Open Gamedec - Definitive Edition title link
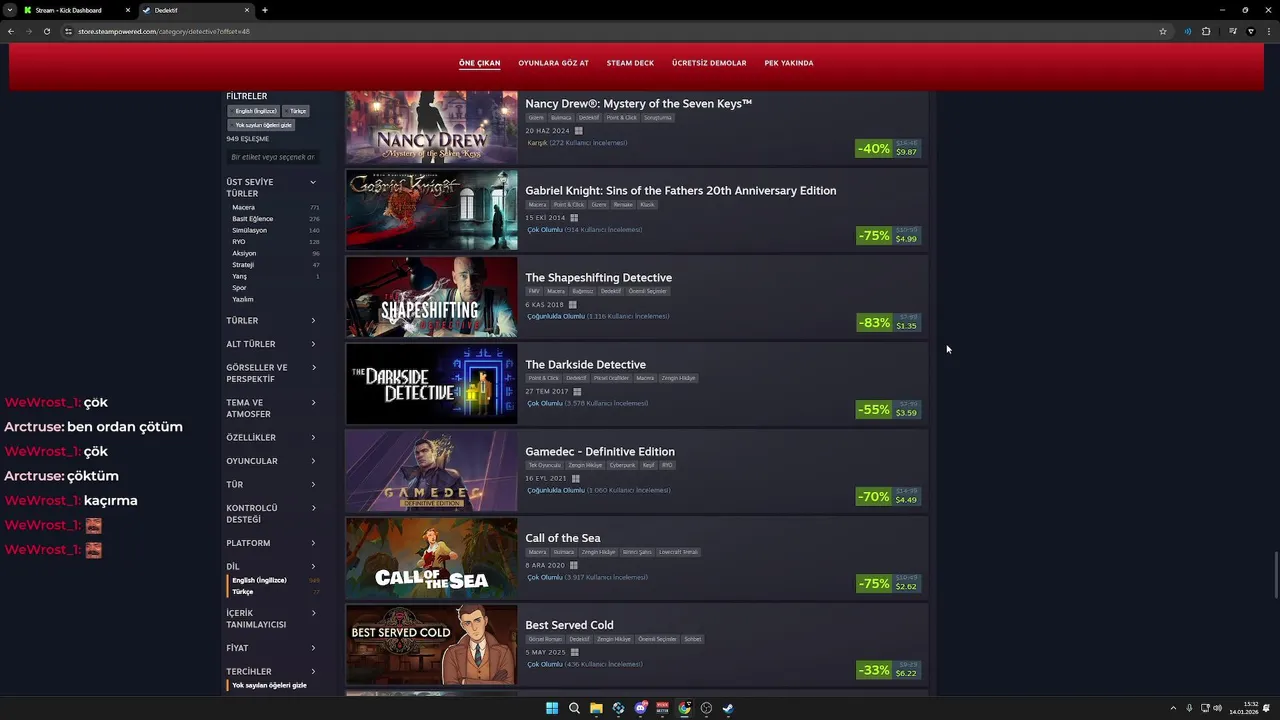The height and width of the screenshot is (720, 1280). [600, 451]
